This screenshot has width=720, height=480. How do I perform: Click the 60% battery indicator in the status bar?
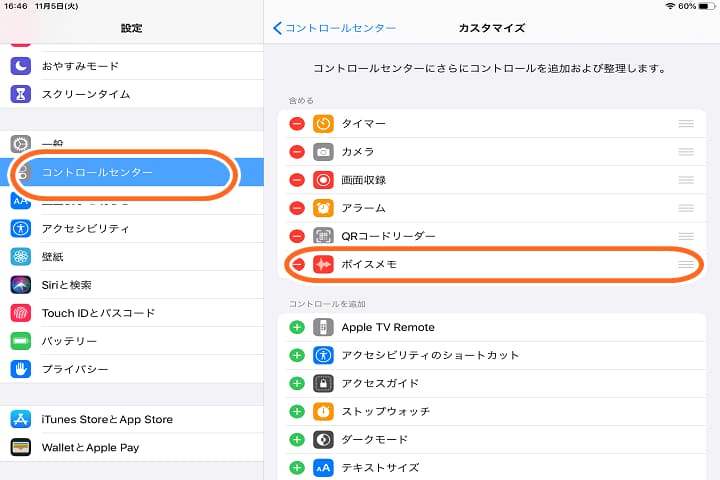[697, 6]
